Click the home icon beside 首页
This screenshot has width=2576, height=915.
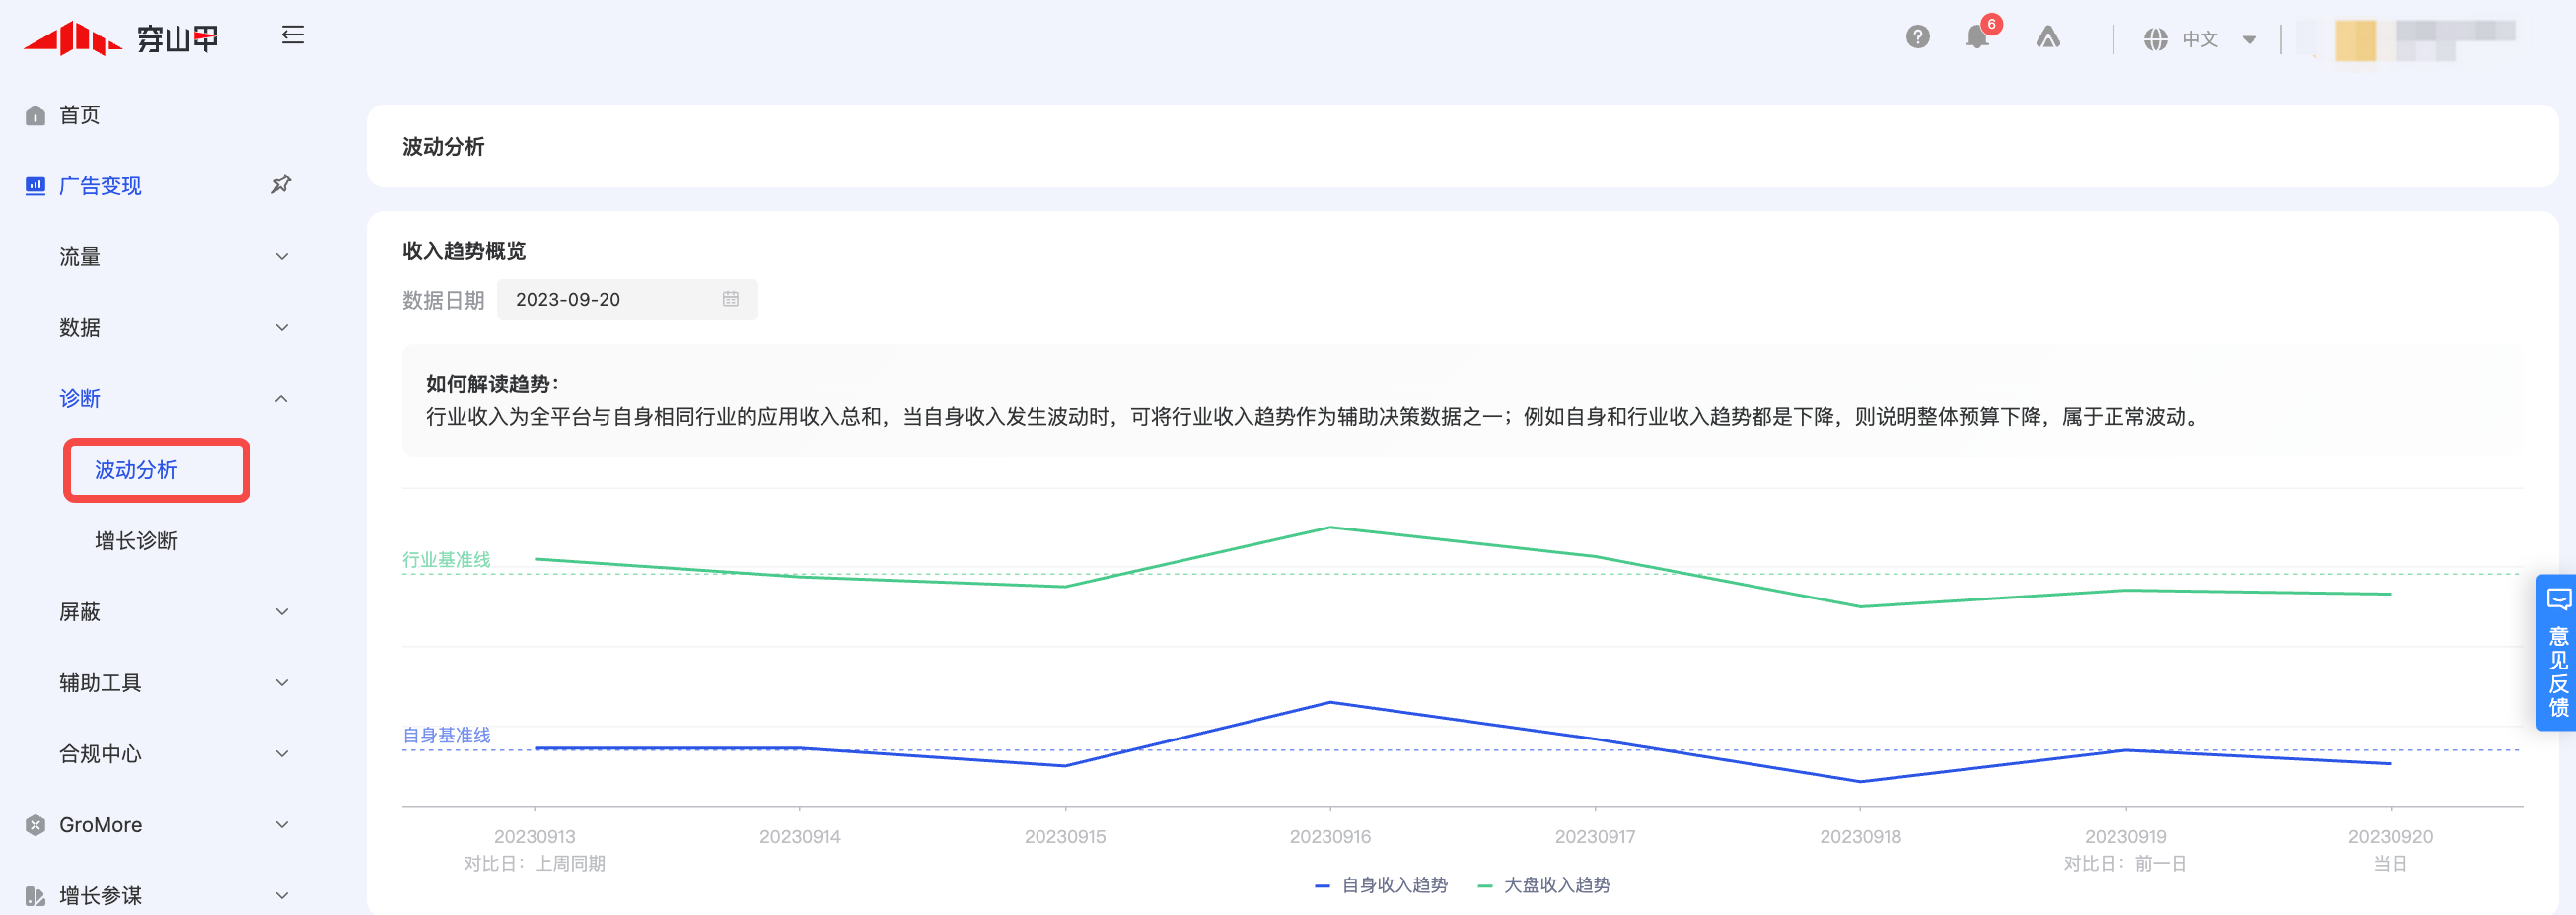[35, 115]
